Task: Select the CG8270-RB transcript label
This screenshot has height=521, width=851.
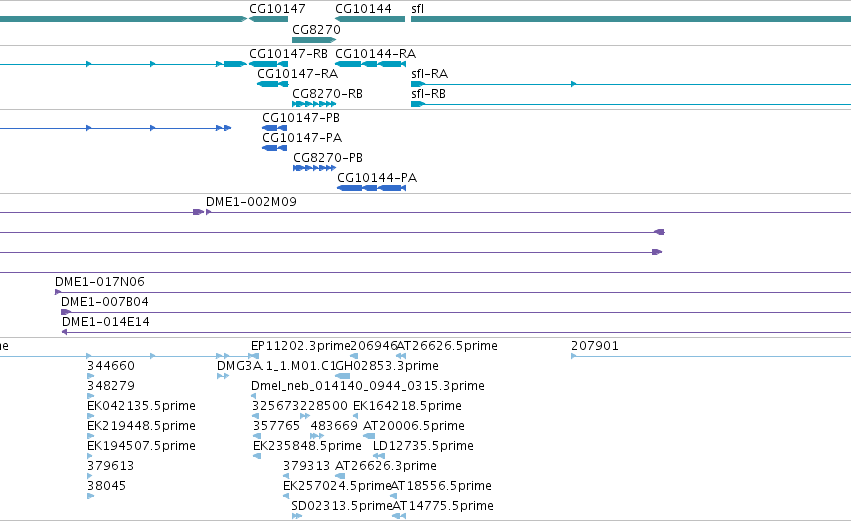Action: [327, 94]
